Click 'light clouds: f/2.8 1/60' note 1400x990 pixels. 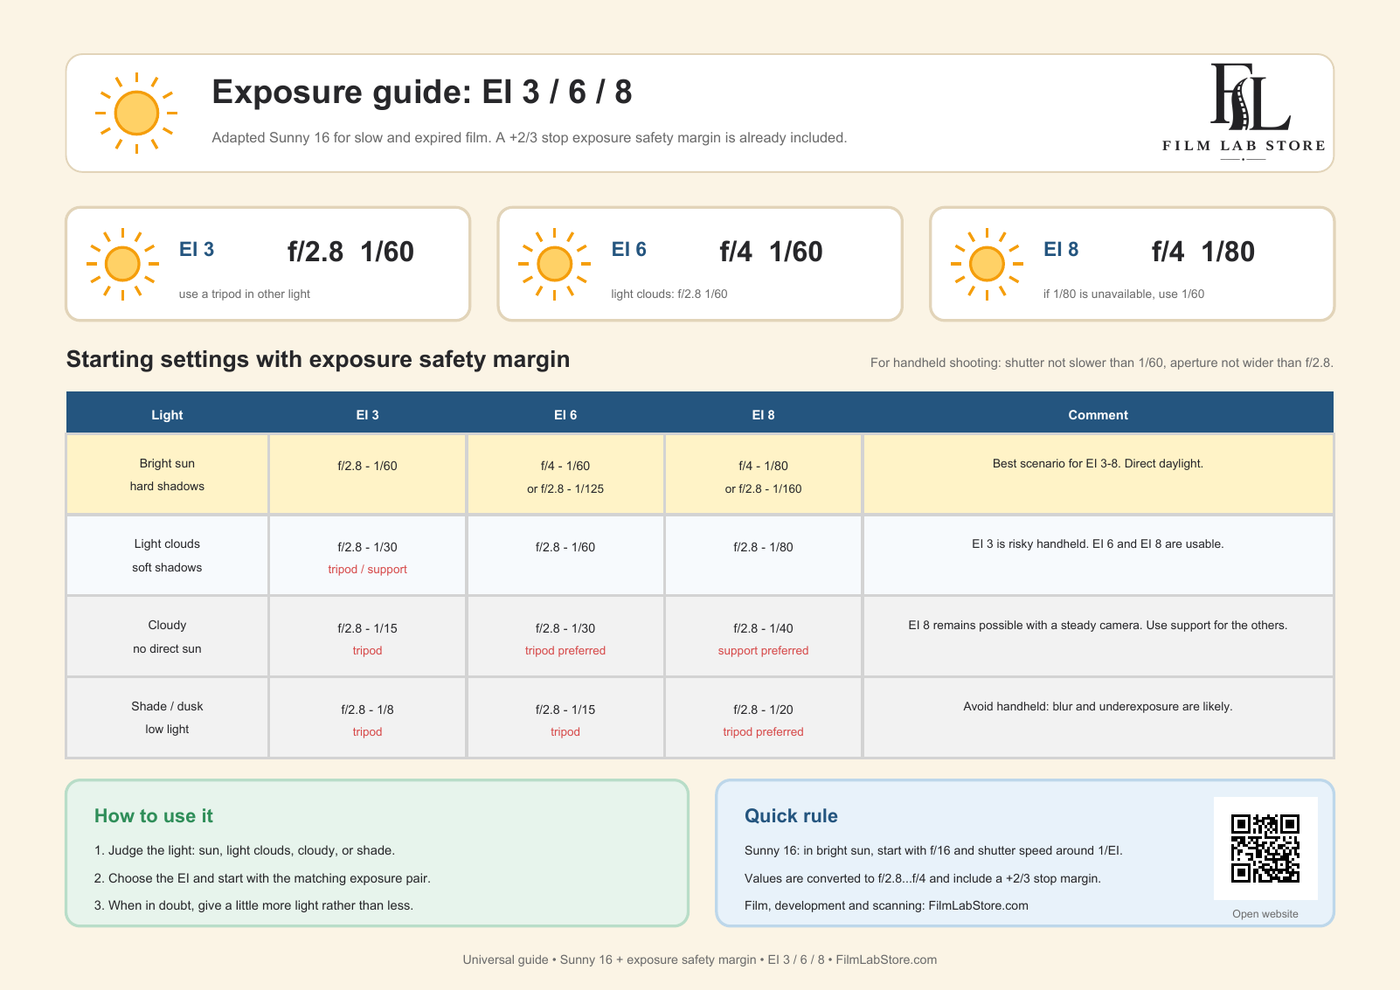click(669, 294)
